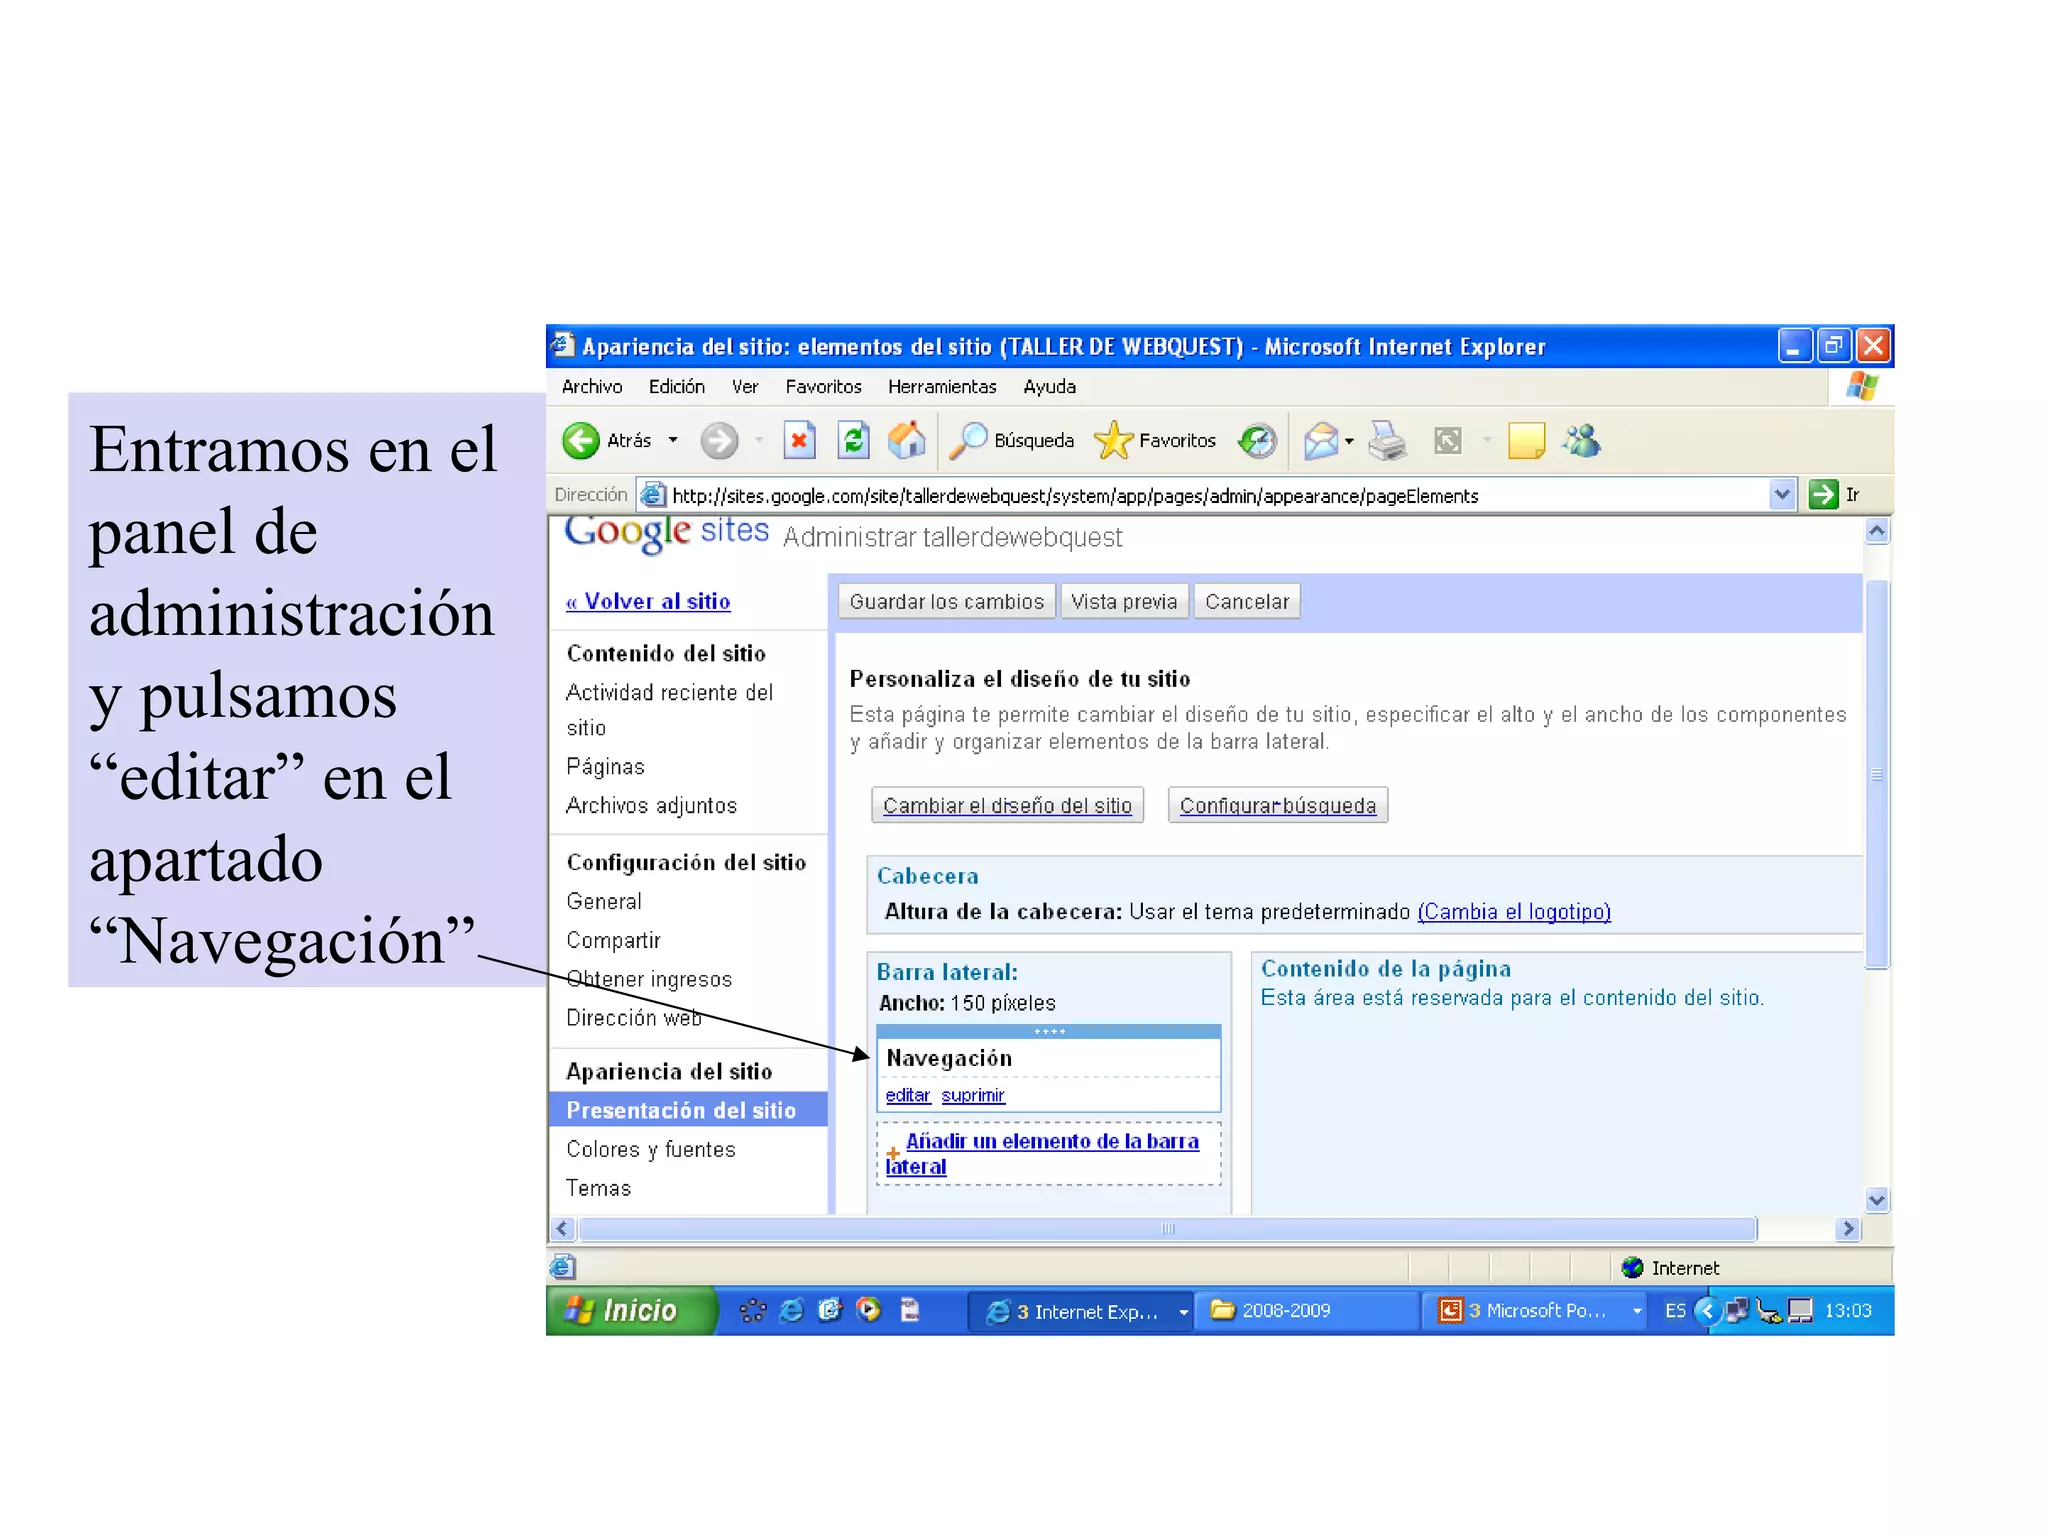Click the Mail envelope icon
The height and width of the screenshot is (1536, 2048).
point(1321,441)
